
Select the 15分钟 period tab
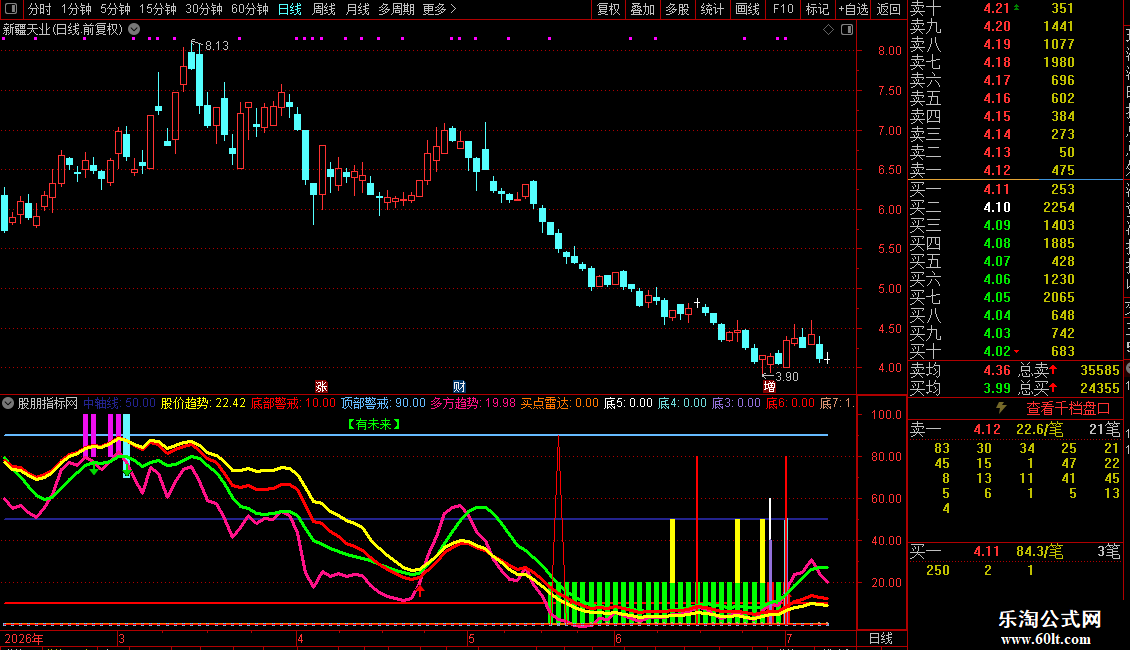click(157, 9)
